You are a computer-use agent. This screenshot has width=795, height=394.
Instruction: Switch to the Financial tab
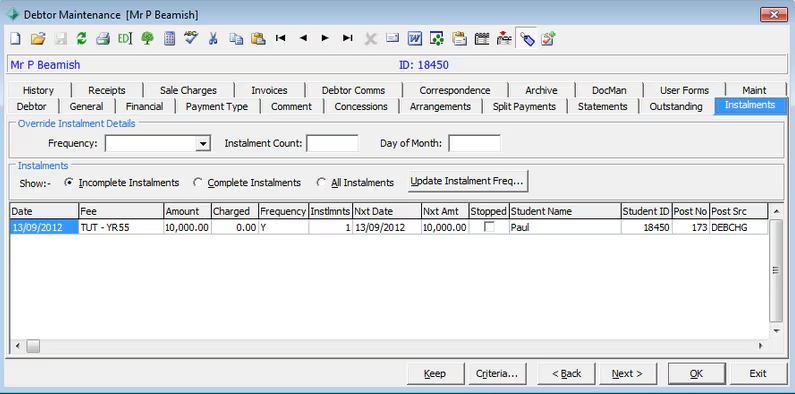(x=144, y=106)
